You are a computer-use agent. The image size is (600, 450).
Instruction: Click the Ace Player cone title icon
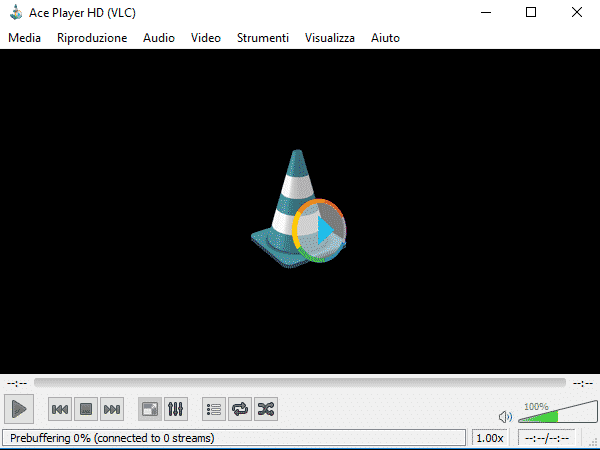click(x=16, y=12)
